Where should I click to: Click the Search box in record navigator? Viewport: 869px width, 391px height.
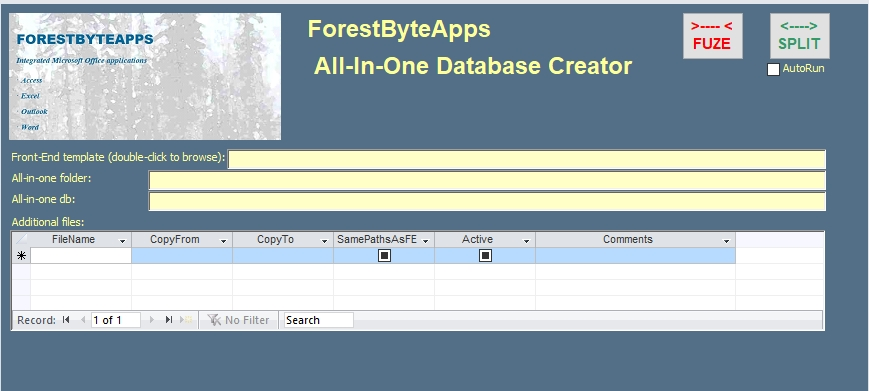[319, 320]
